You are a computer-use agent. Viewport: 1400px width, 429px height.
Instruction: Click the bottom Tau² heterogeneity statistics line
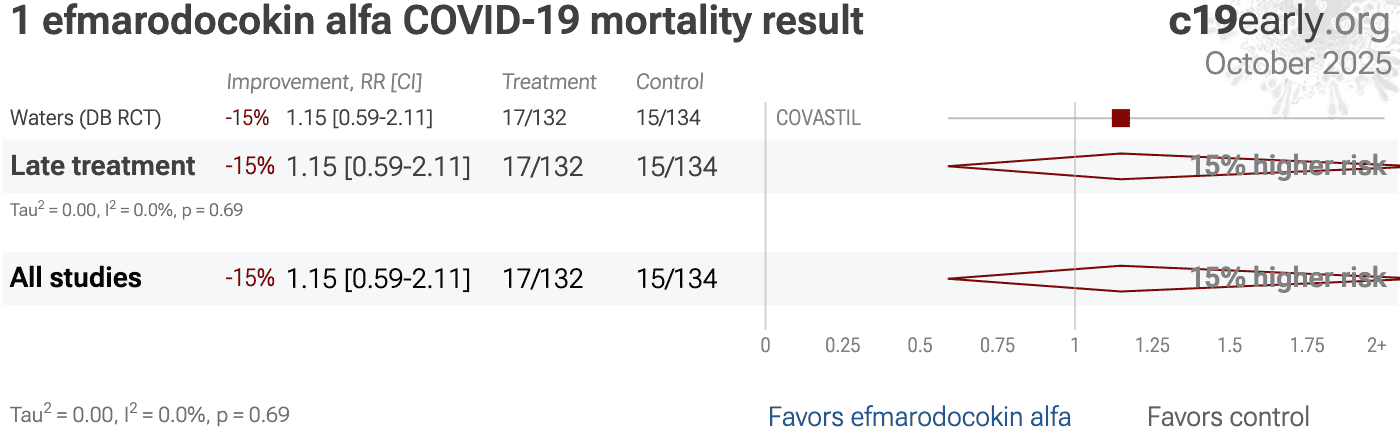(150, 414)
